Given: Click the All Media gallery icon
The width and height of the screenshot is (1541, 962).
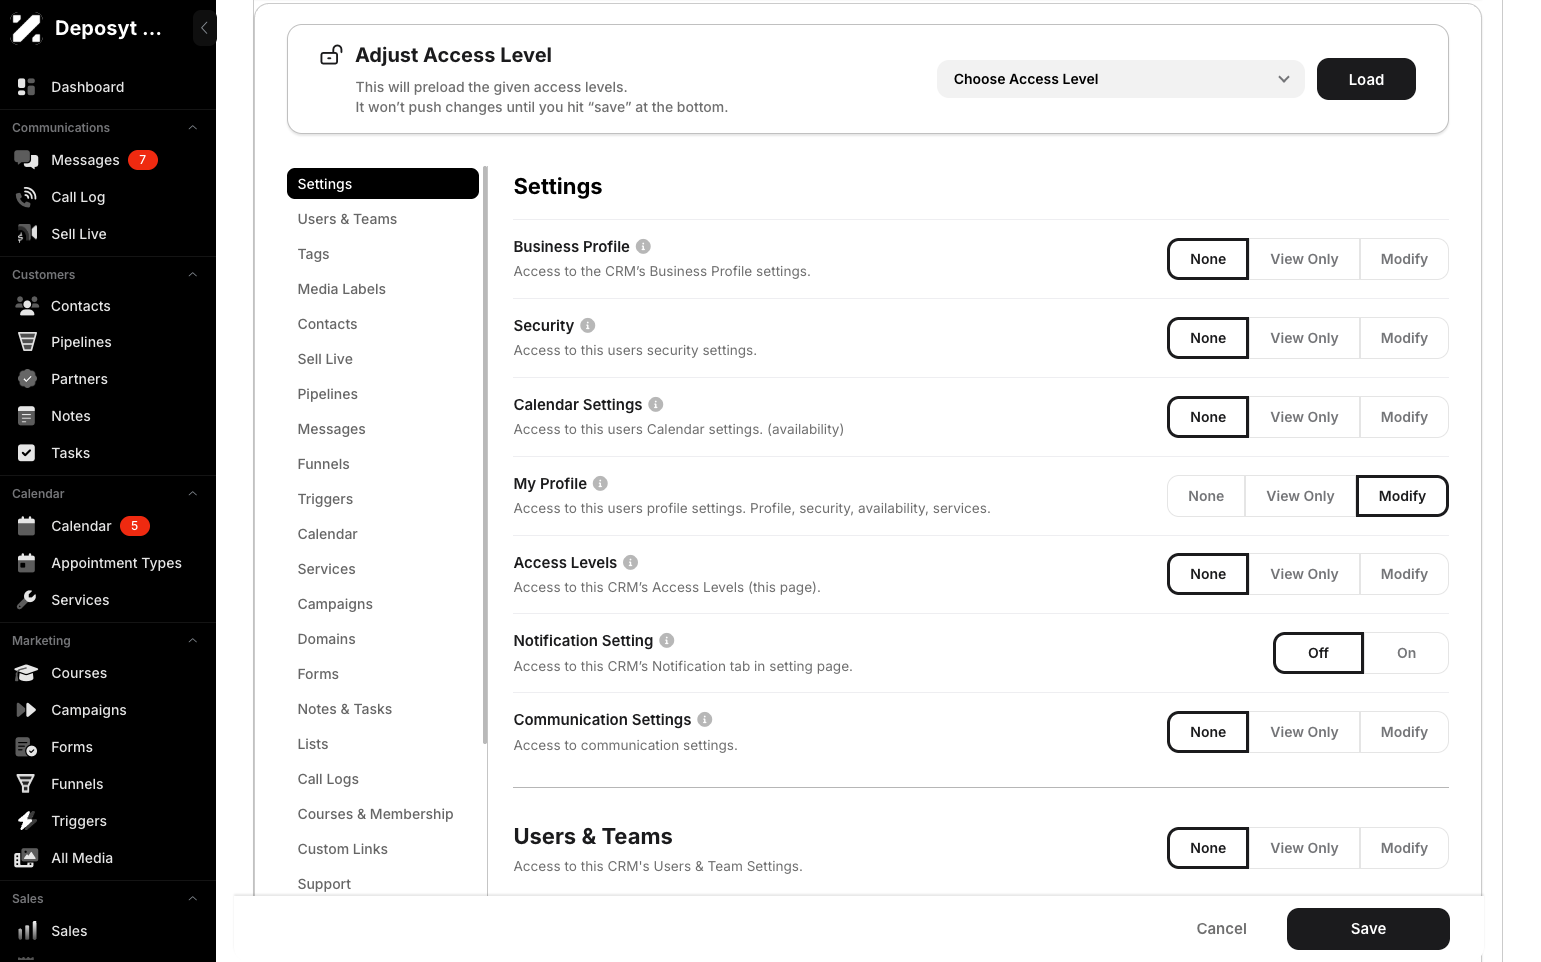Looking at the screenshot, I should coord(27,858).
